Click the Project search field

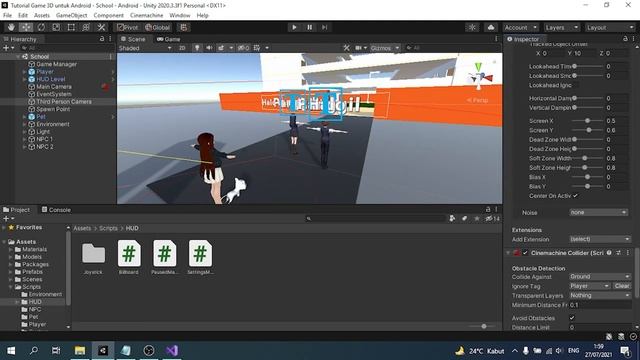[376, 219]
